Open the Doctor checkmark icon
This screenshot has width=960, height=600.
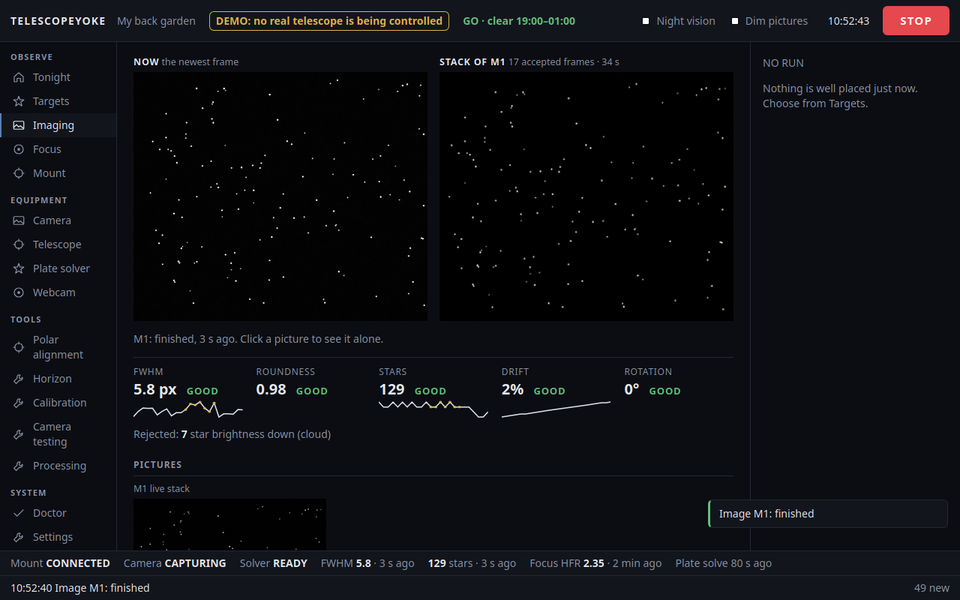tap(19, 513)
